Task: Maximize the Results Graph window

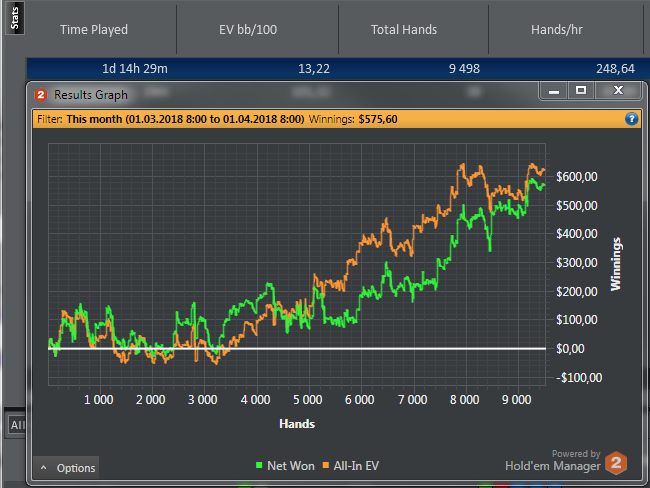Action: 581,90
